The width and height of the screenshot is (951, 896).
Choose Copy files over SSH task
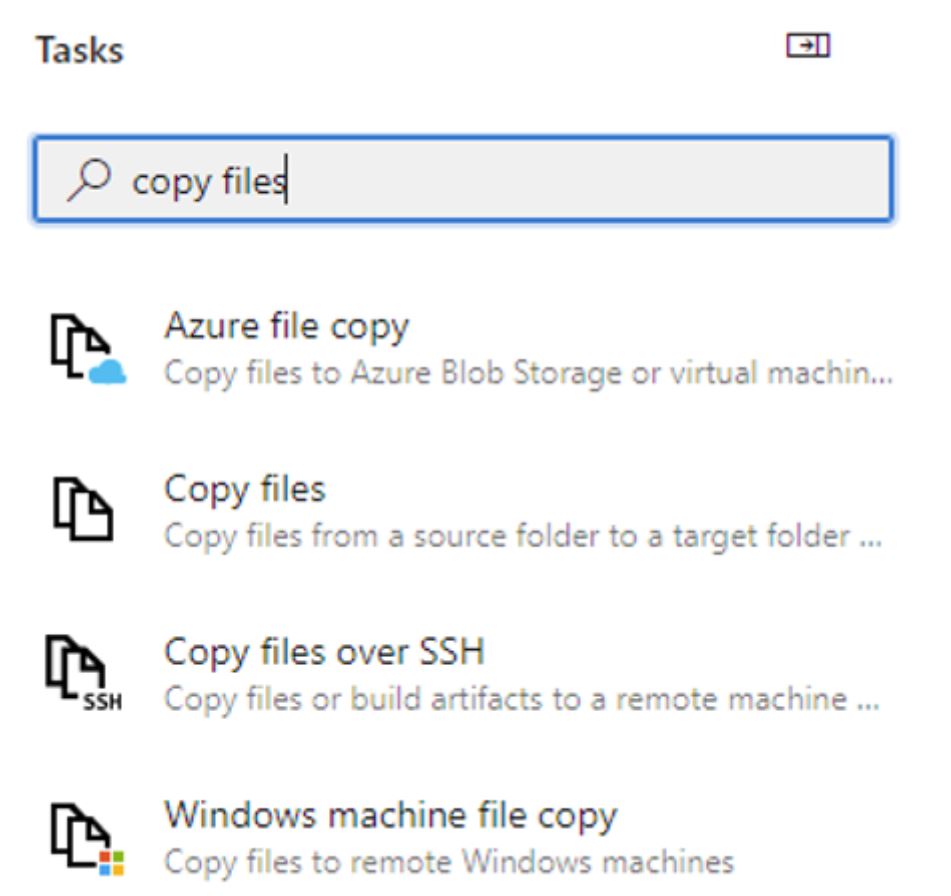(x=324, y=653)
